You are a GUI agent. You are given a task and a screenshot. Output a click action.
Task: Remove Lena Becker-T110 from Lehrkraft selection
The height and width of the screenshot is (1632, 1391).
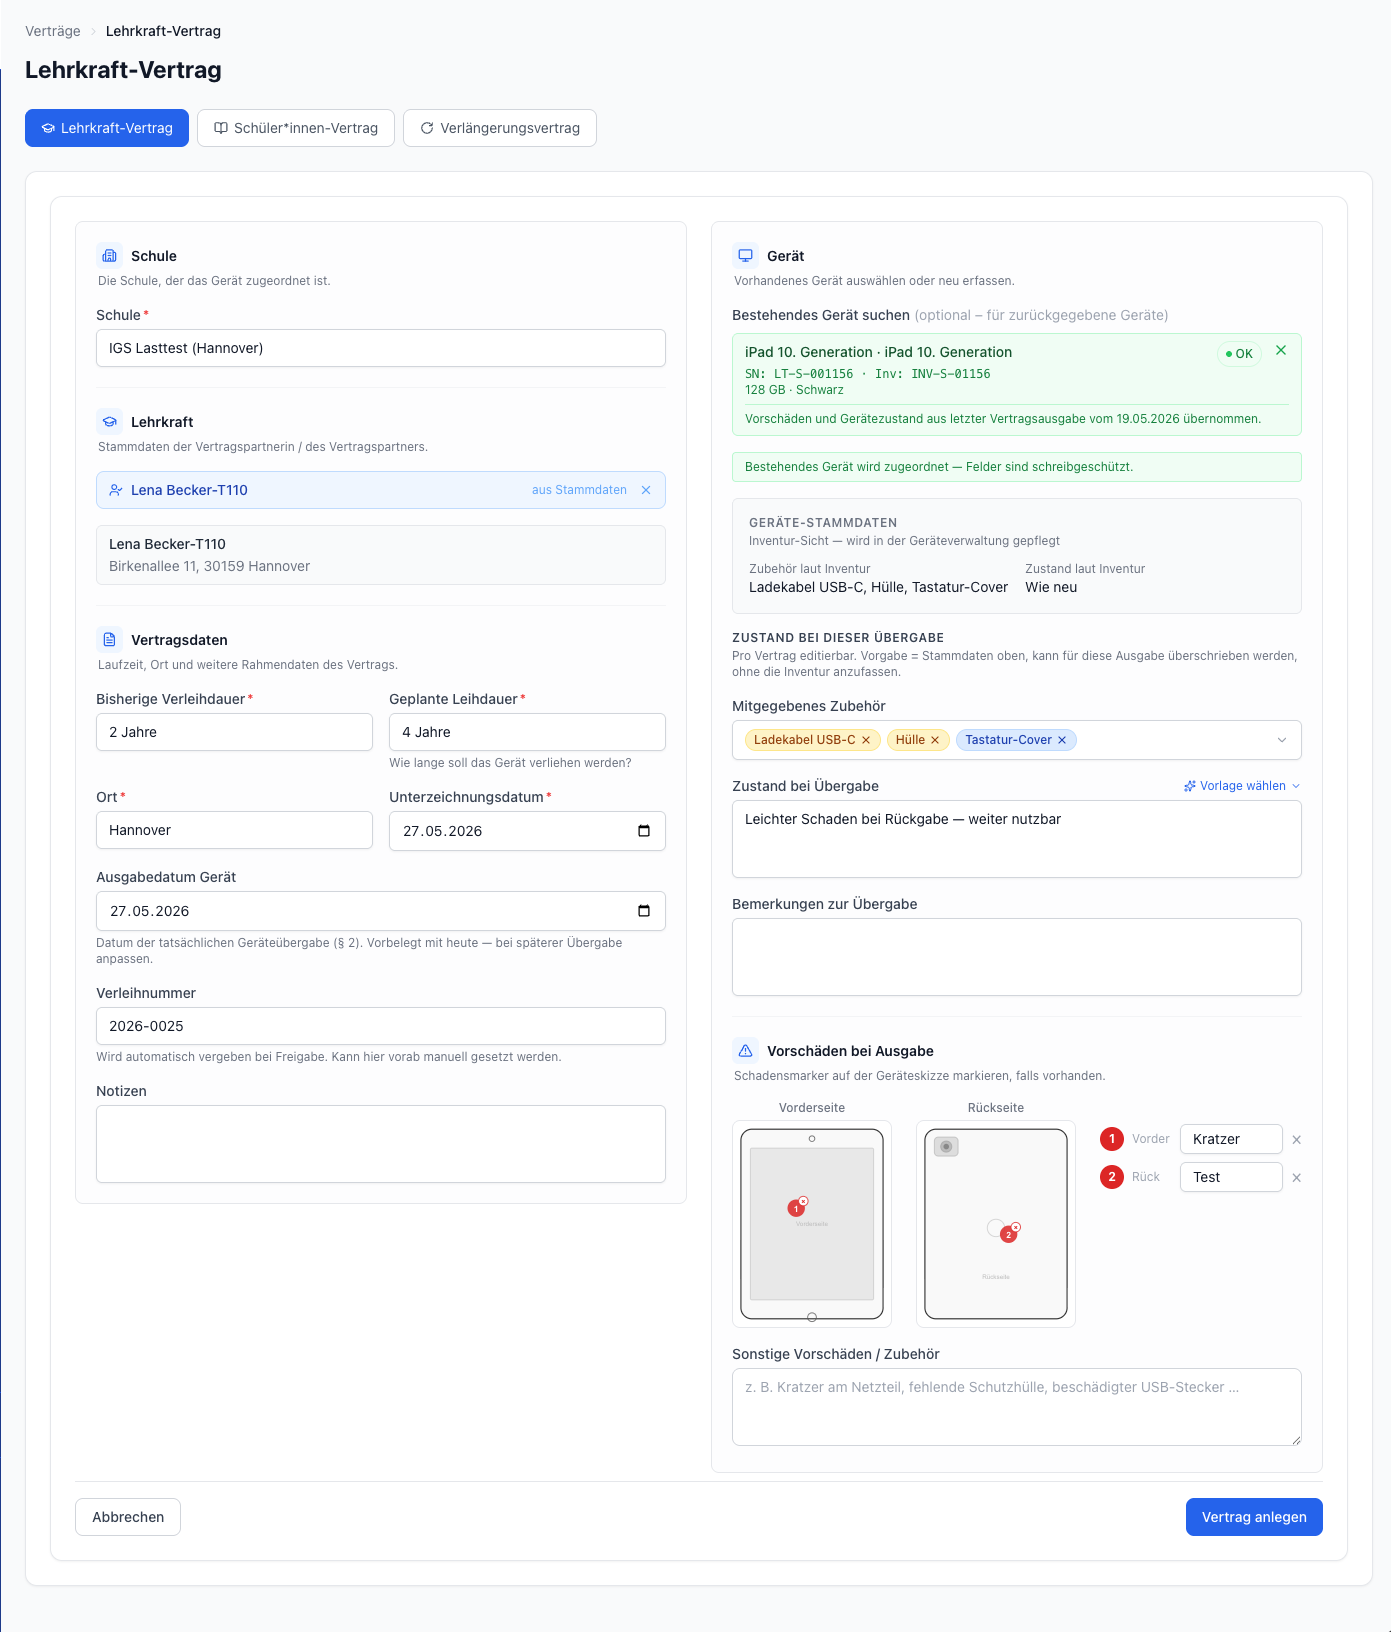(x=646, y=490)
